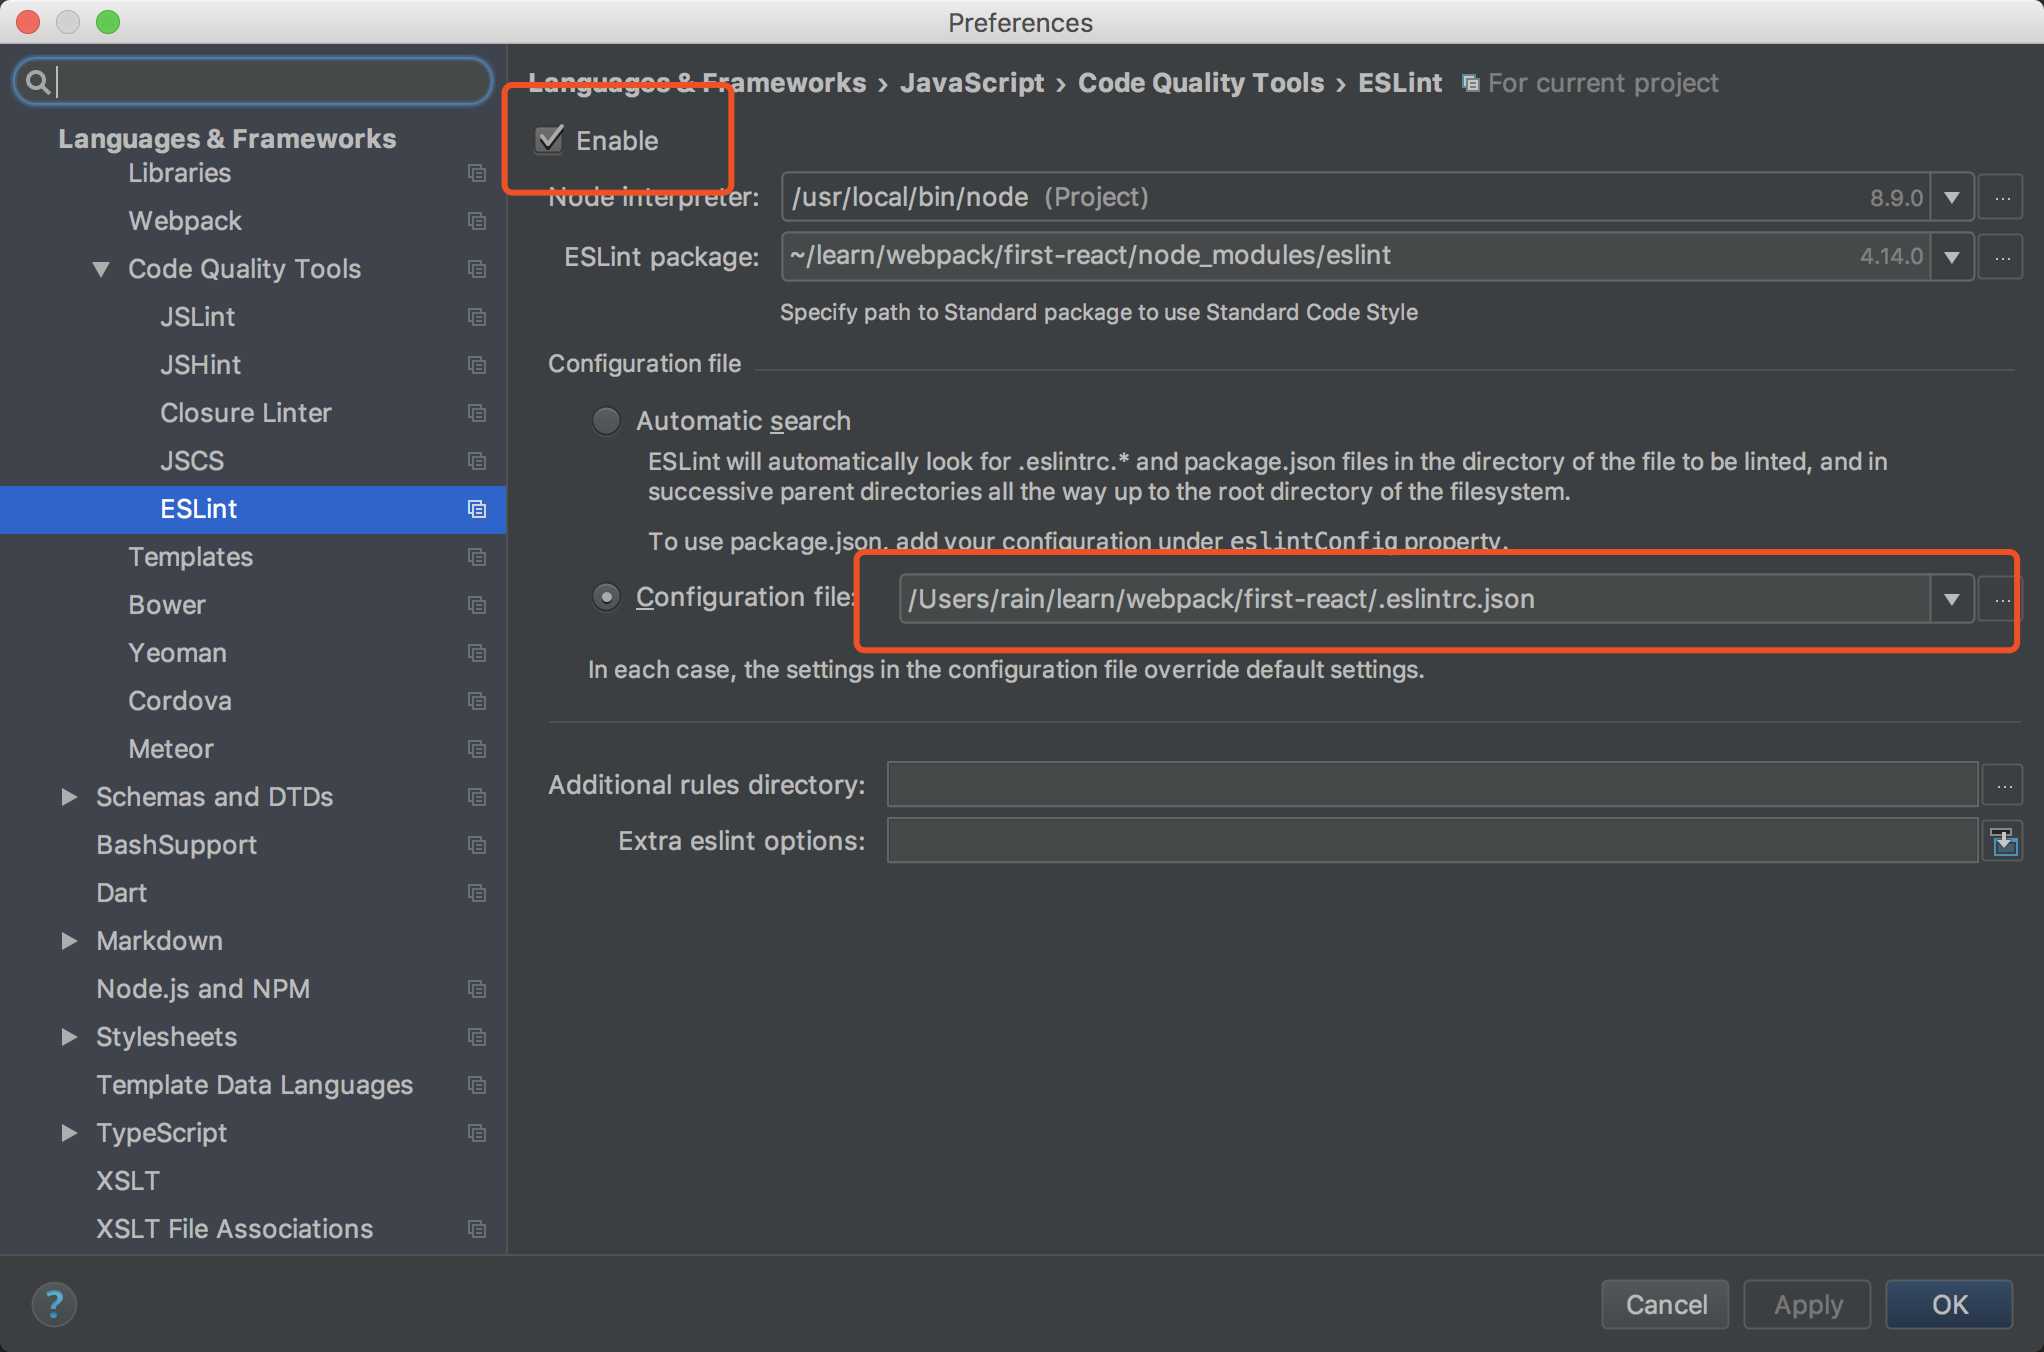
Task: Open the Templates settings page
Action: click(190, 557)
